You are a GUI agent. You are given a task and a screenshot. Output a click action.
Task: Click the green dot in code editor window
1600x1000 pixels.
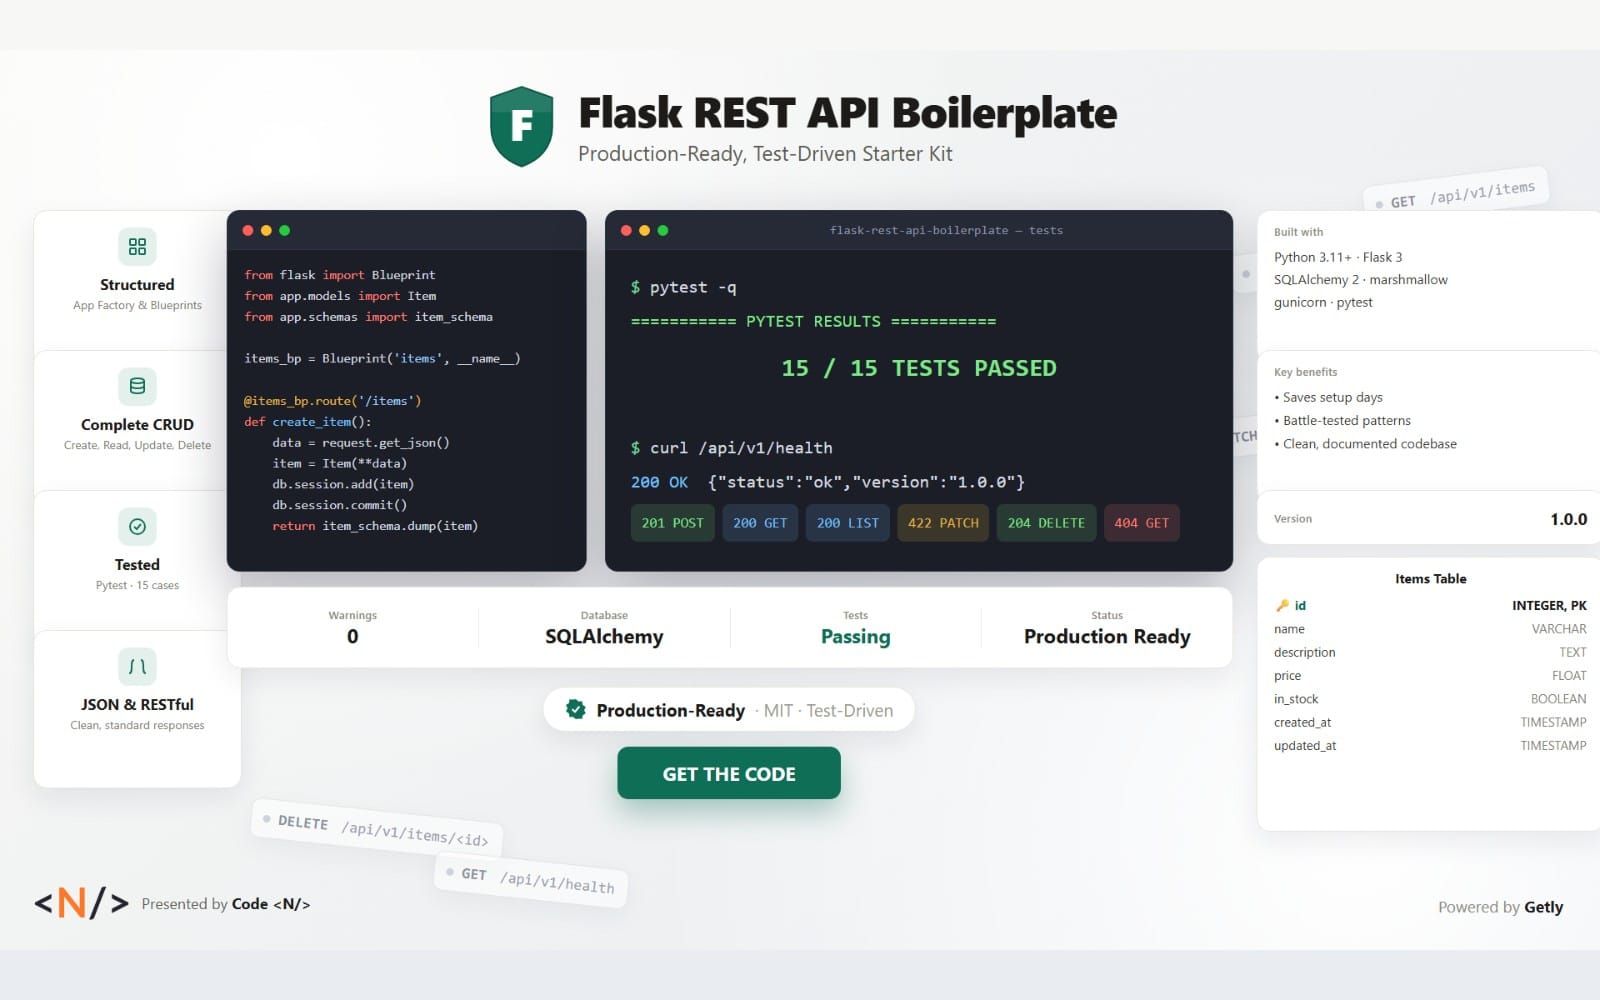pos(284,231)
